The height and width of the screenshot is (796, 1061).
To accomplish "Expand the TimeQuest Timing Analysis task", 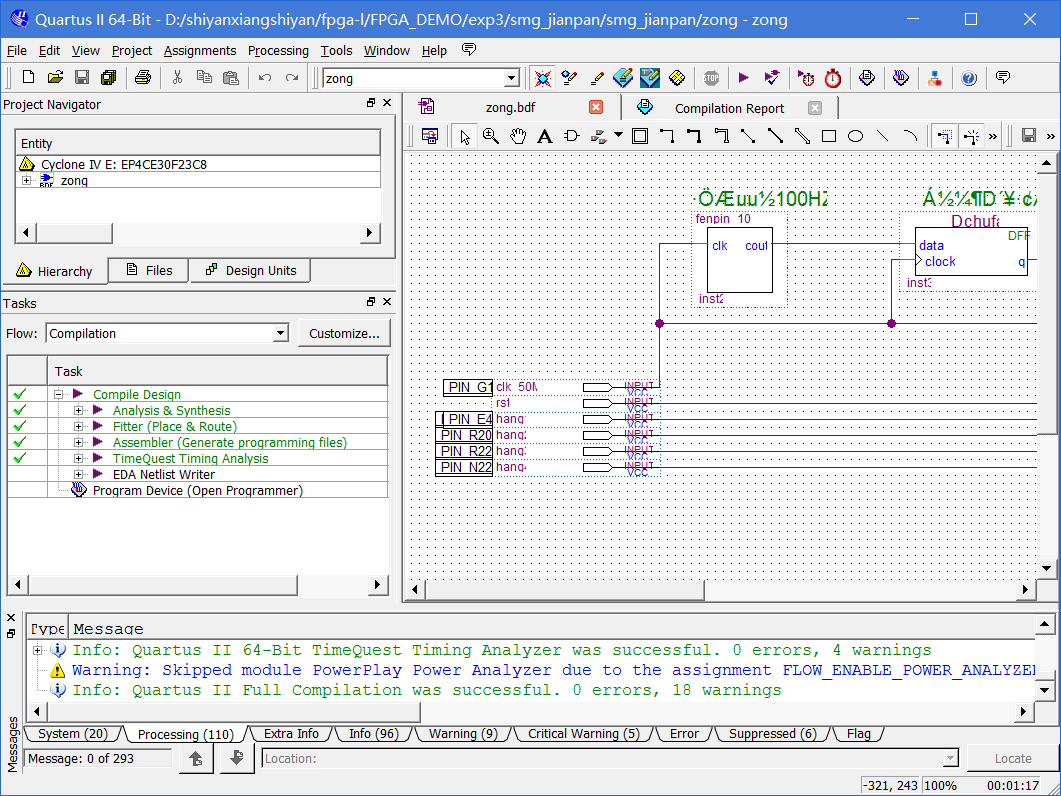I will [78, 458].
